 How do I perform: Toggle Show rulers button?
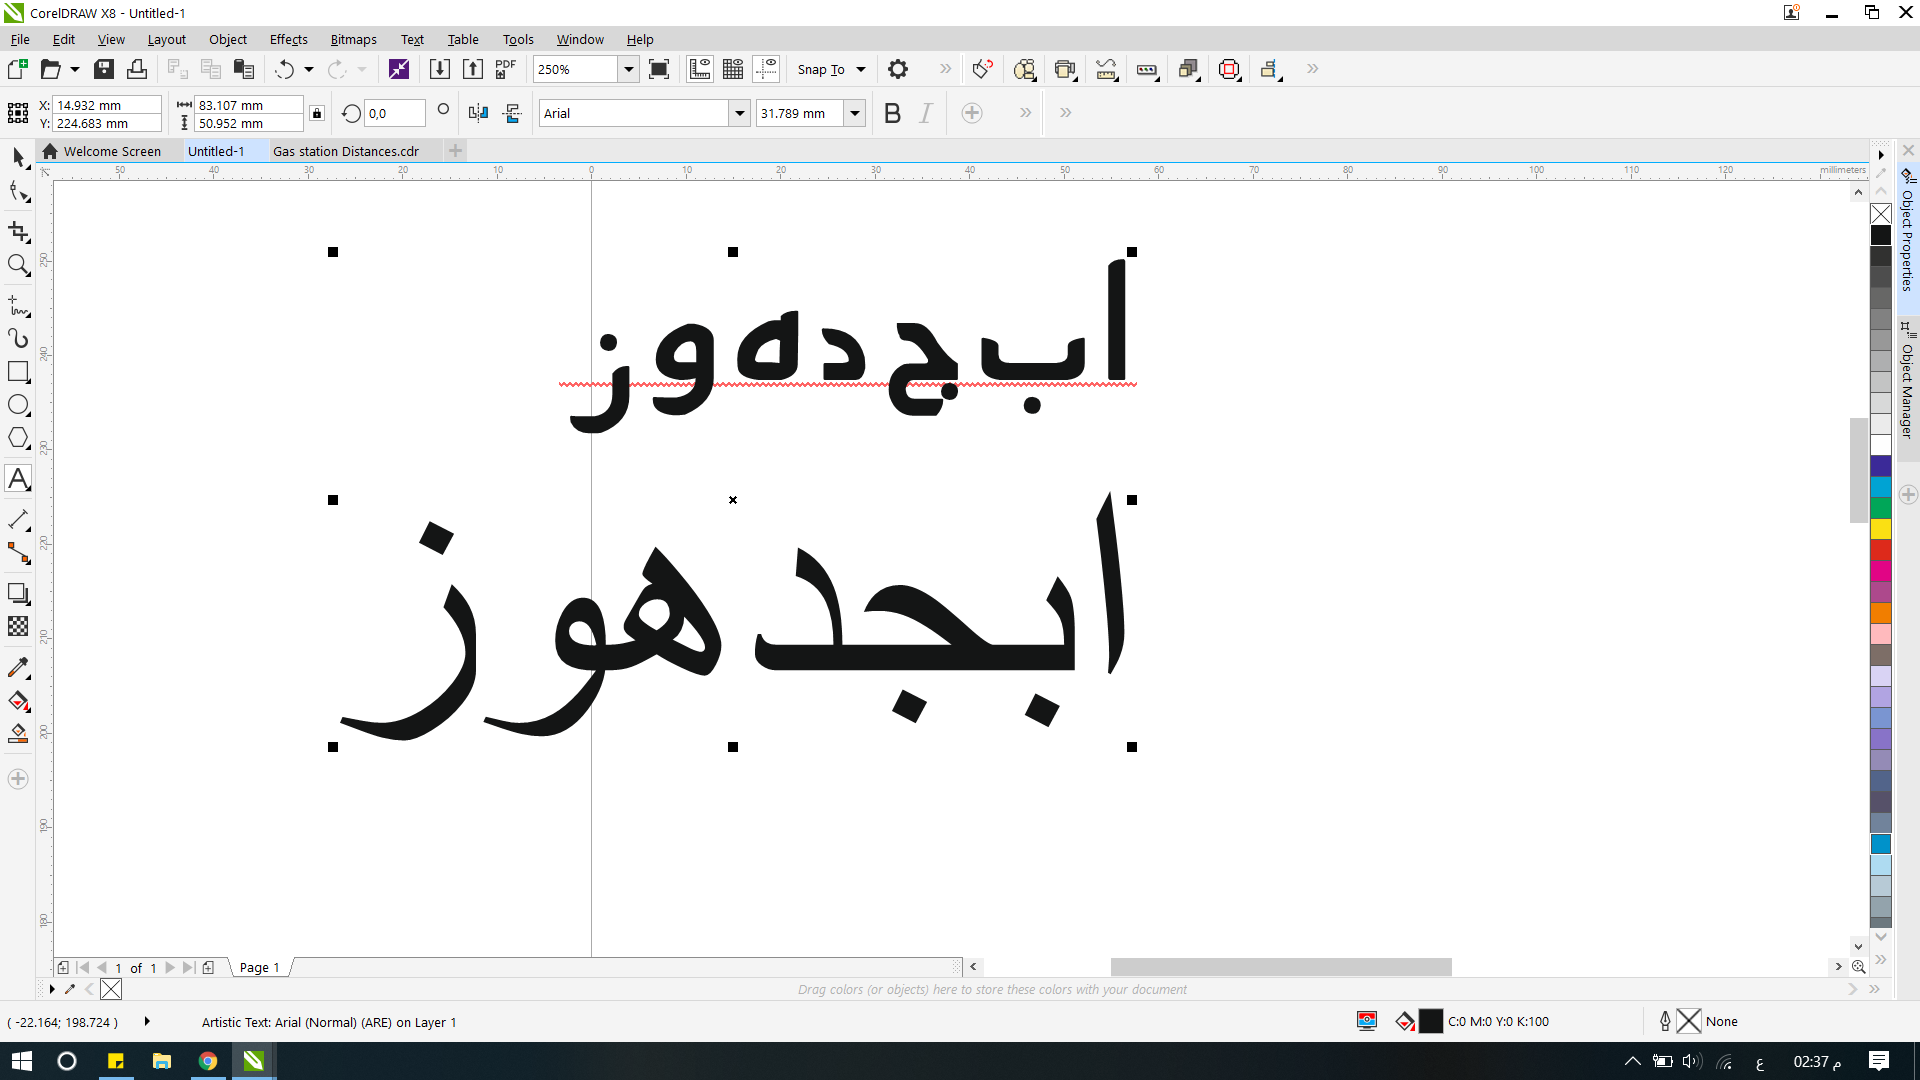click(700, 69)
